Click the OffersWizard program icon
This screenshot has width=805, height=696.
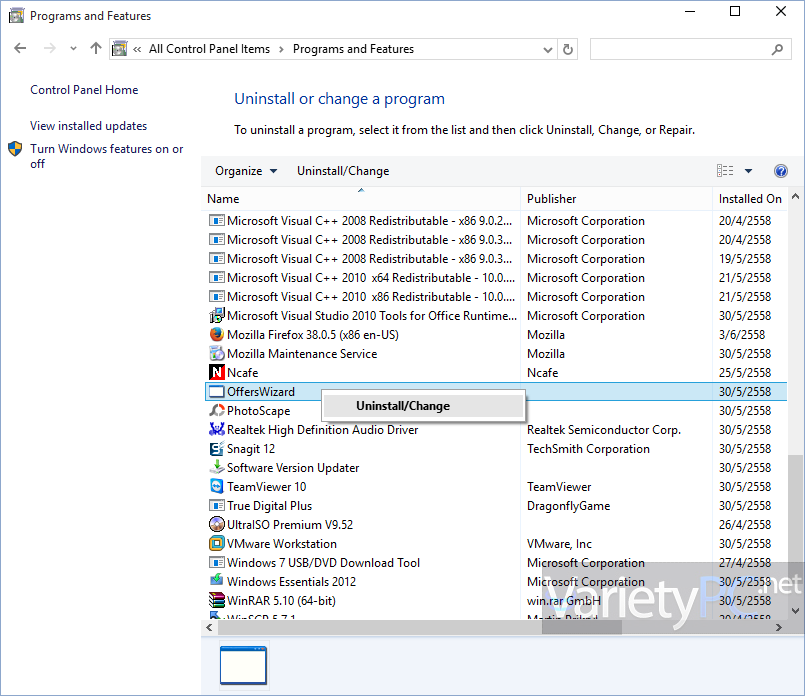pos(217,392)
